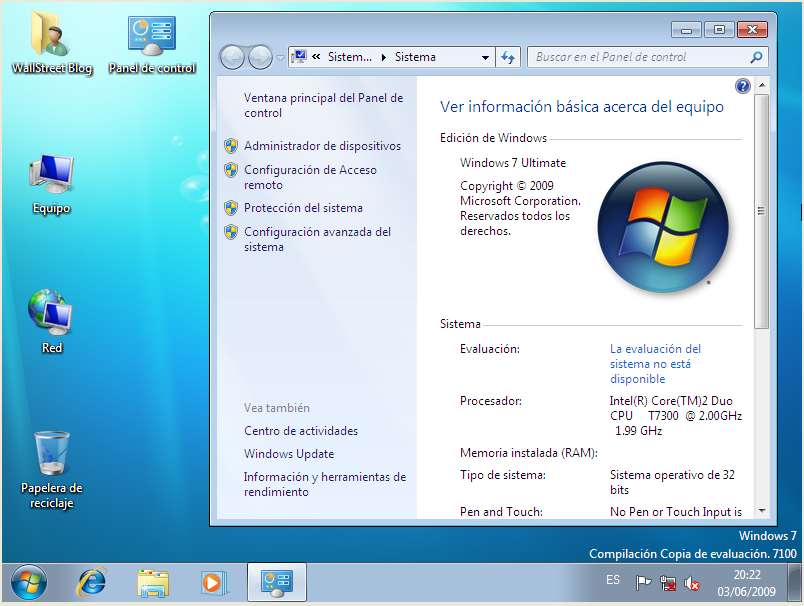
Task: Click the Intel(R) Core(TM)2 Duo processor value
Action: pyautogui.click(x=675, y=416)
